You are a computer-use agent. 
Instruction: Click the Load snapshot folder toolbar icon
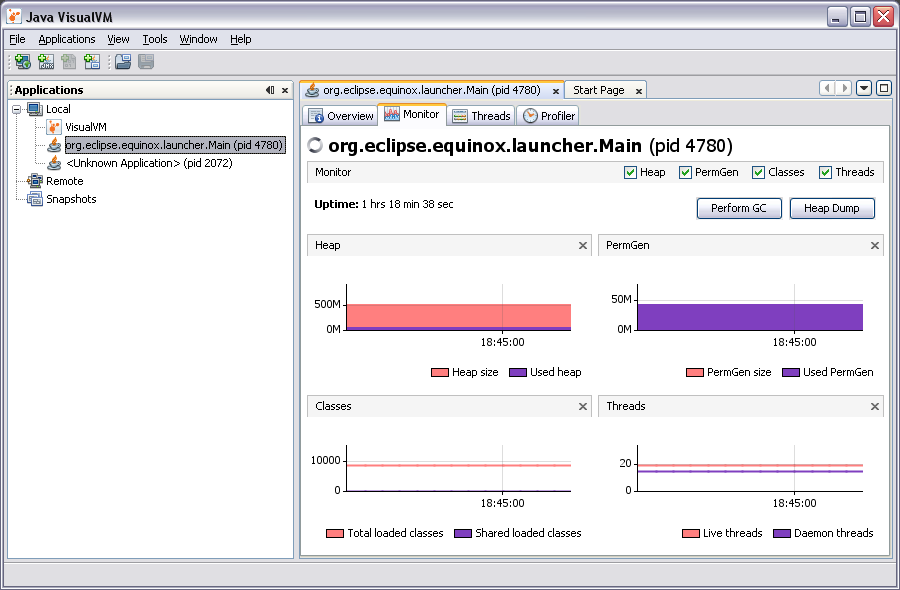pos(123,61)
